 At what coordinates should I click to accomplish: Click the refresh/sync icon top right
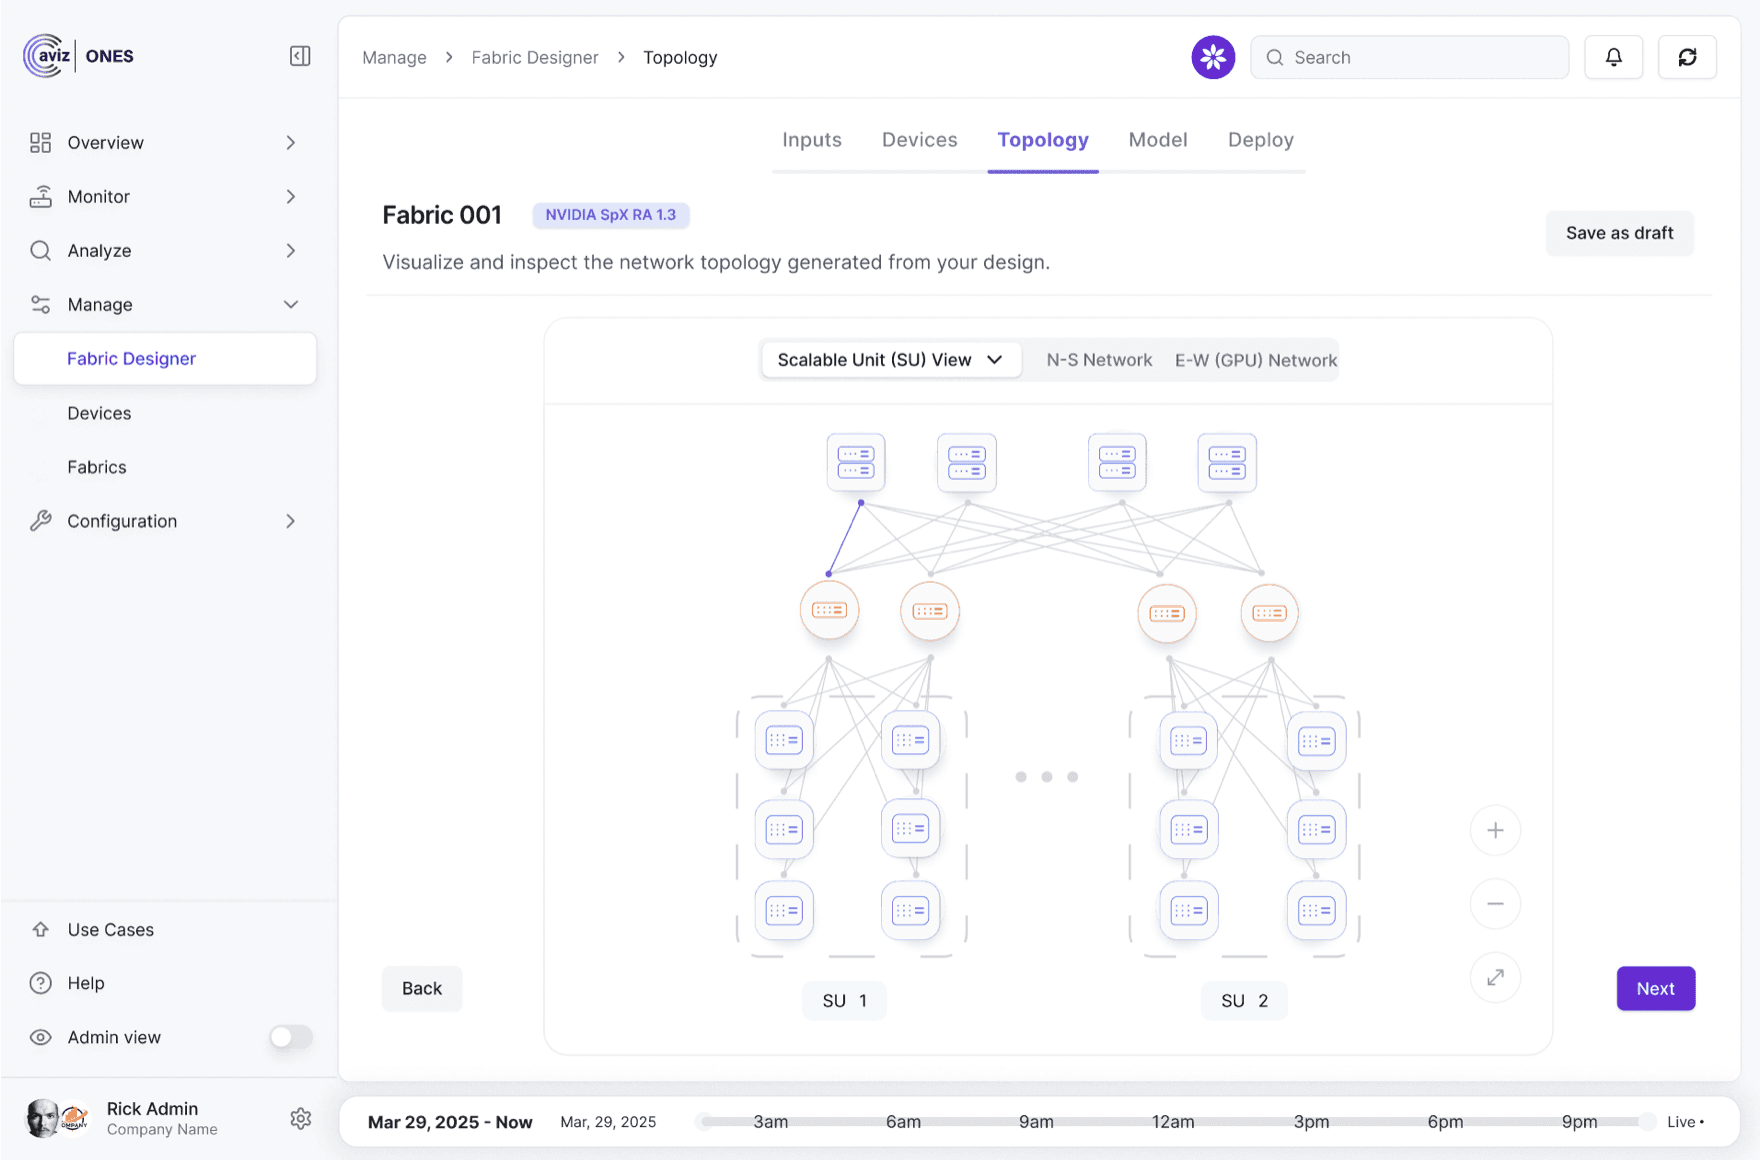1687,57
